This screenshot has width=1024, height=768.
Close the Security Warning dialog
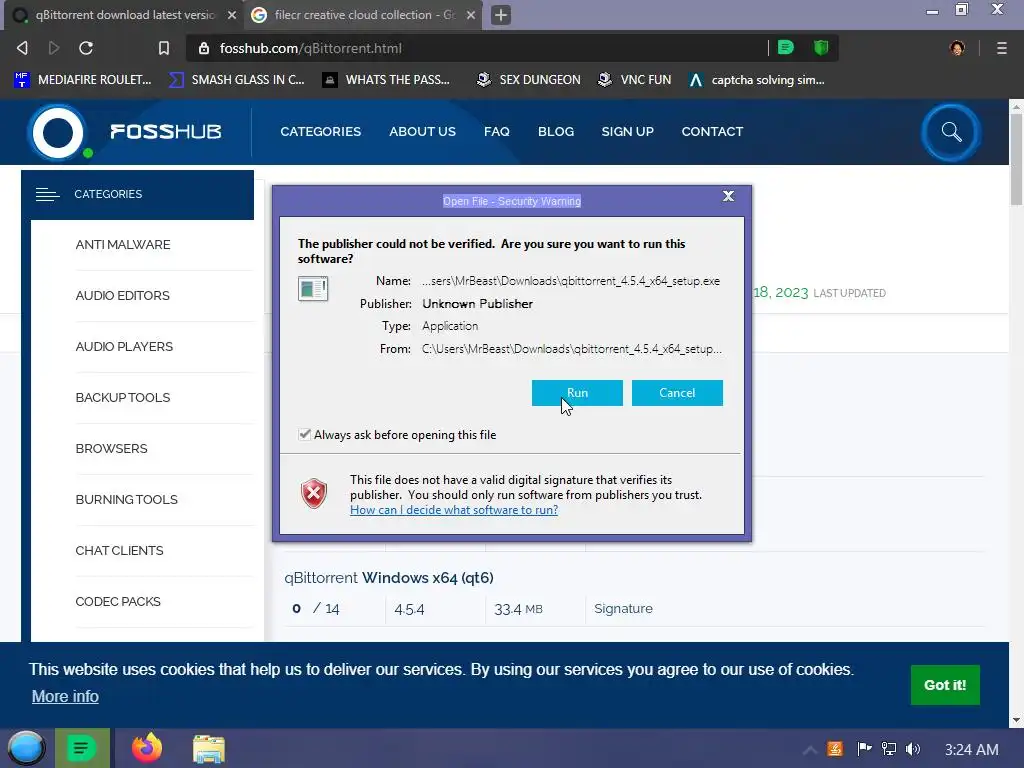728,196
